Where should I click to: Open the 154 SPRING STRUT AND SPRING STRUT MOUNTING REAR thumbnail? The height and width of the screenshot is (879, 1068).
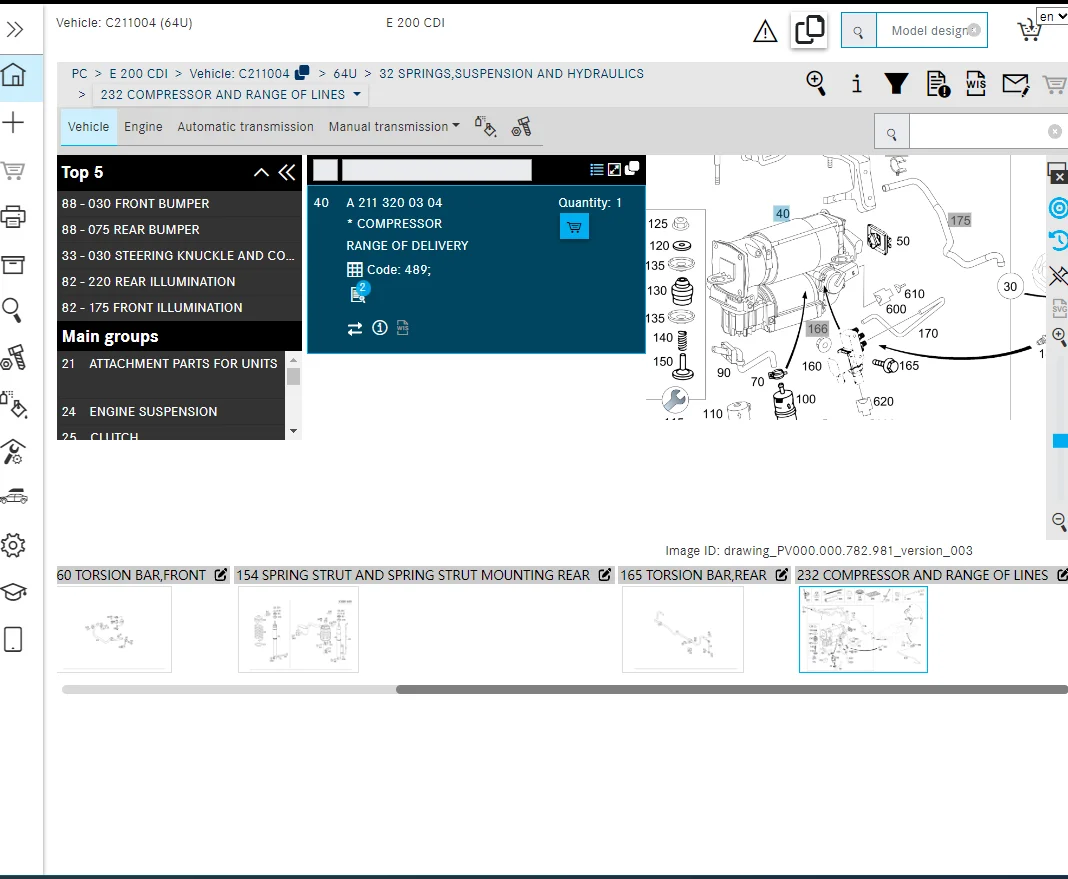[x=298, y=629]
